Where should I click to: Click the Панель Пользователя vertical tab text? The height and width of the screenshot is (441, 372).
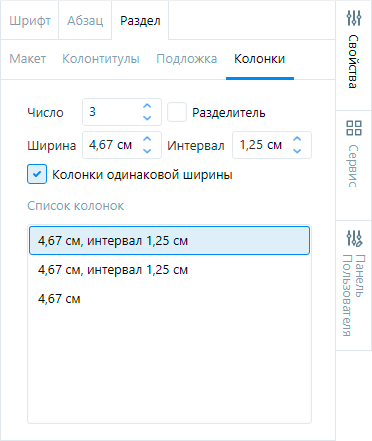click(x=354, y=295)
